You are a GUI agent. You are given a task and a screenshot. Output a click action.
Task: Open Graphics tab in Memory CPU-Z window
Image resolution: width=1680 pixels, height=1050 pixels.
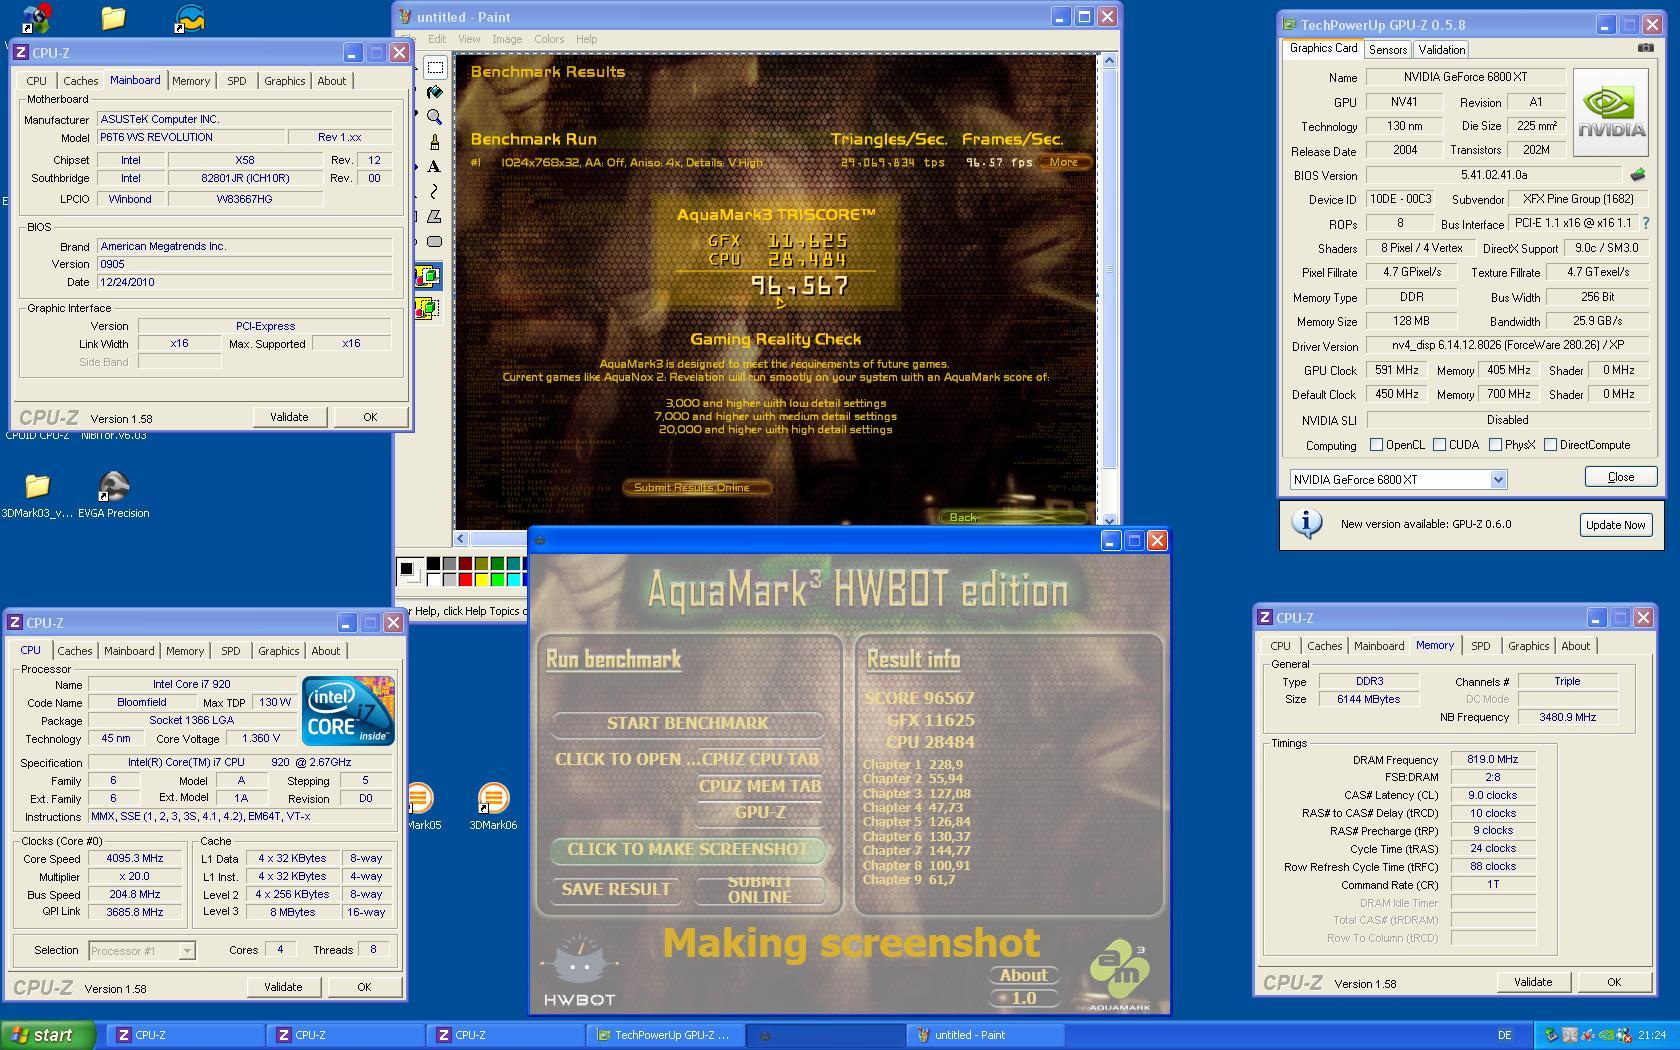click(x=1528, y=646)
